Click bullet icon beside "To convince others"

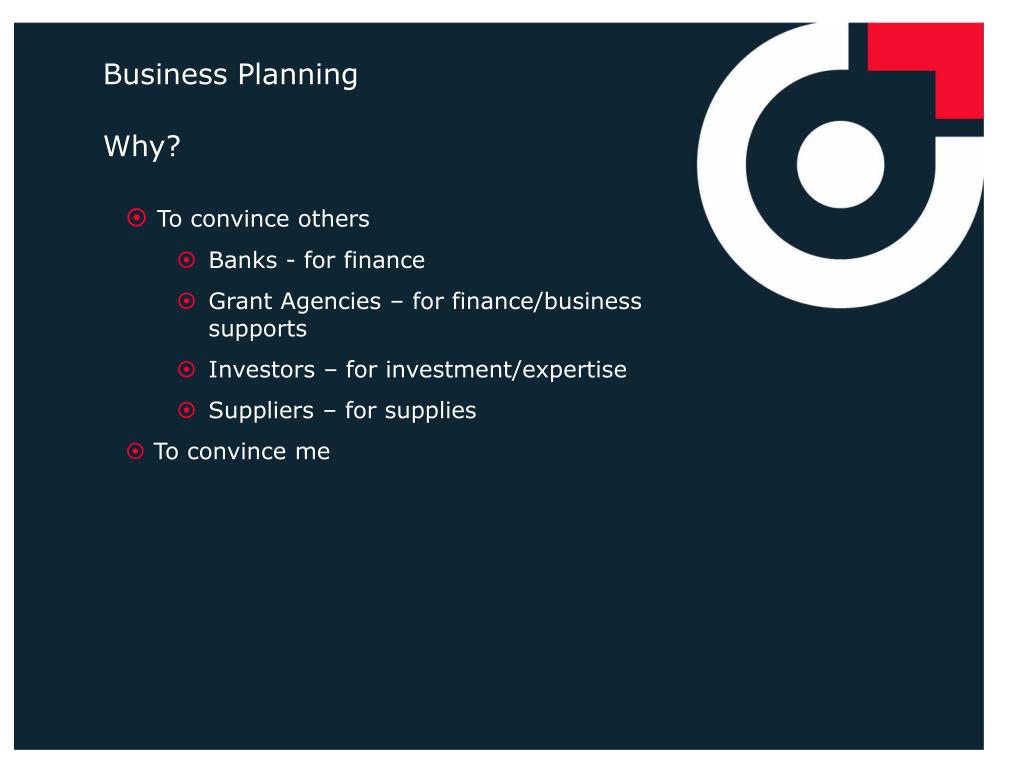click(x=136, y=217)
